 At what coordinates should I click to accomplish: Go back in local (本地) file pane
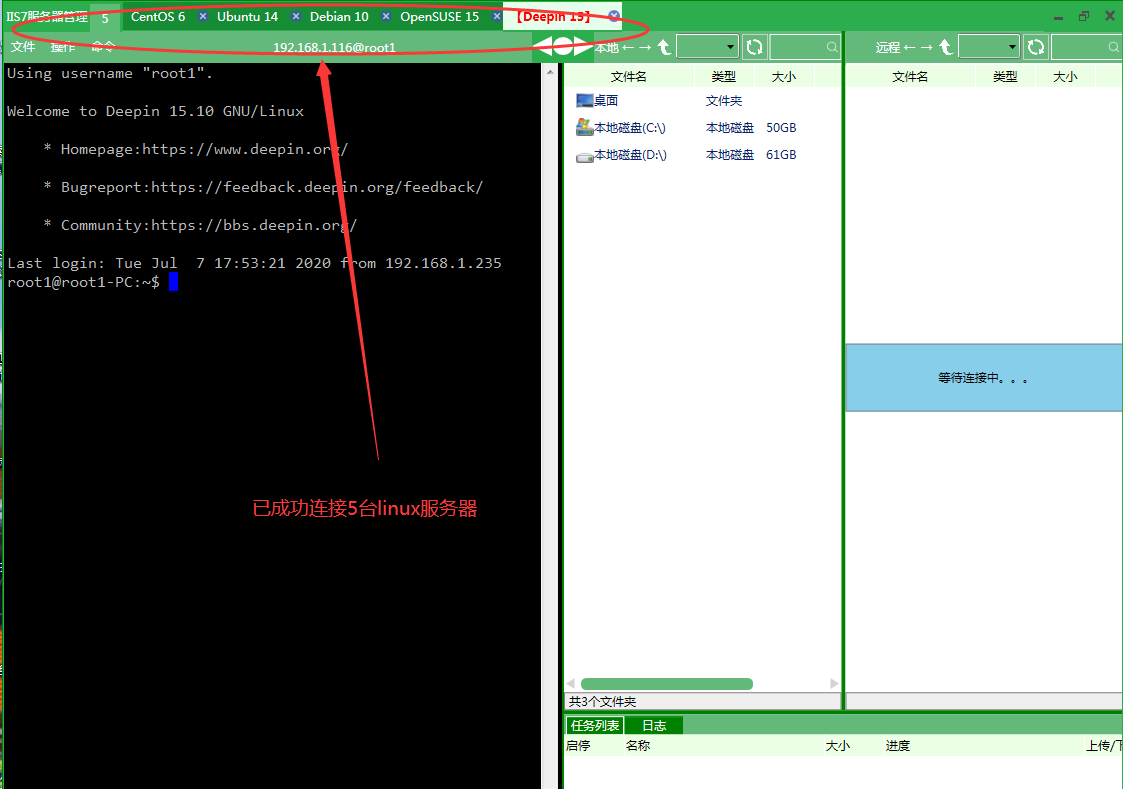(628, 47)
